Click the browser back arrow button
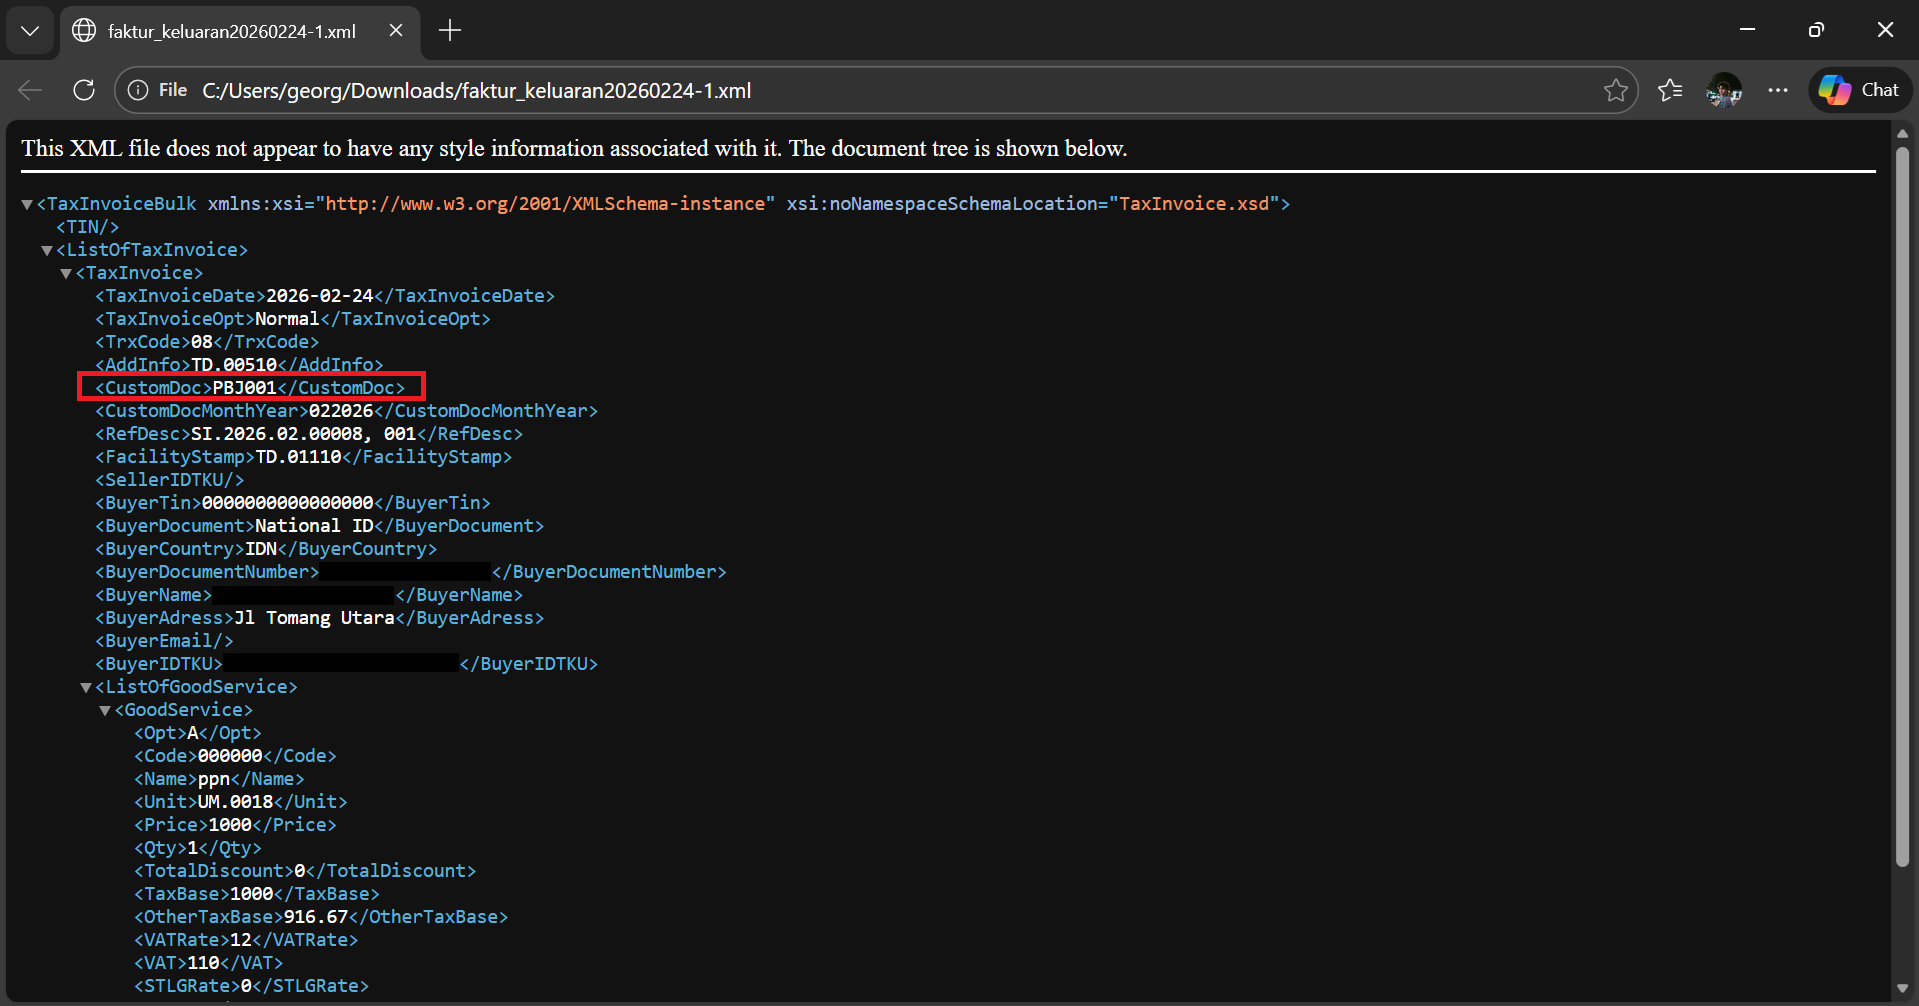1919x1006 pixels. [x=30, y=90]
